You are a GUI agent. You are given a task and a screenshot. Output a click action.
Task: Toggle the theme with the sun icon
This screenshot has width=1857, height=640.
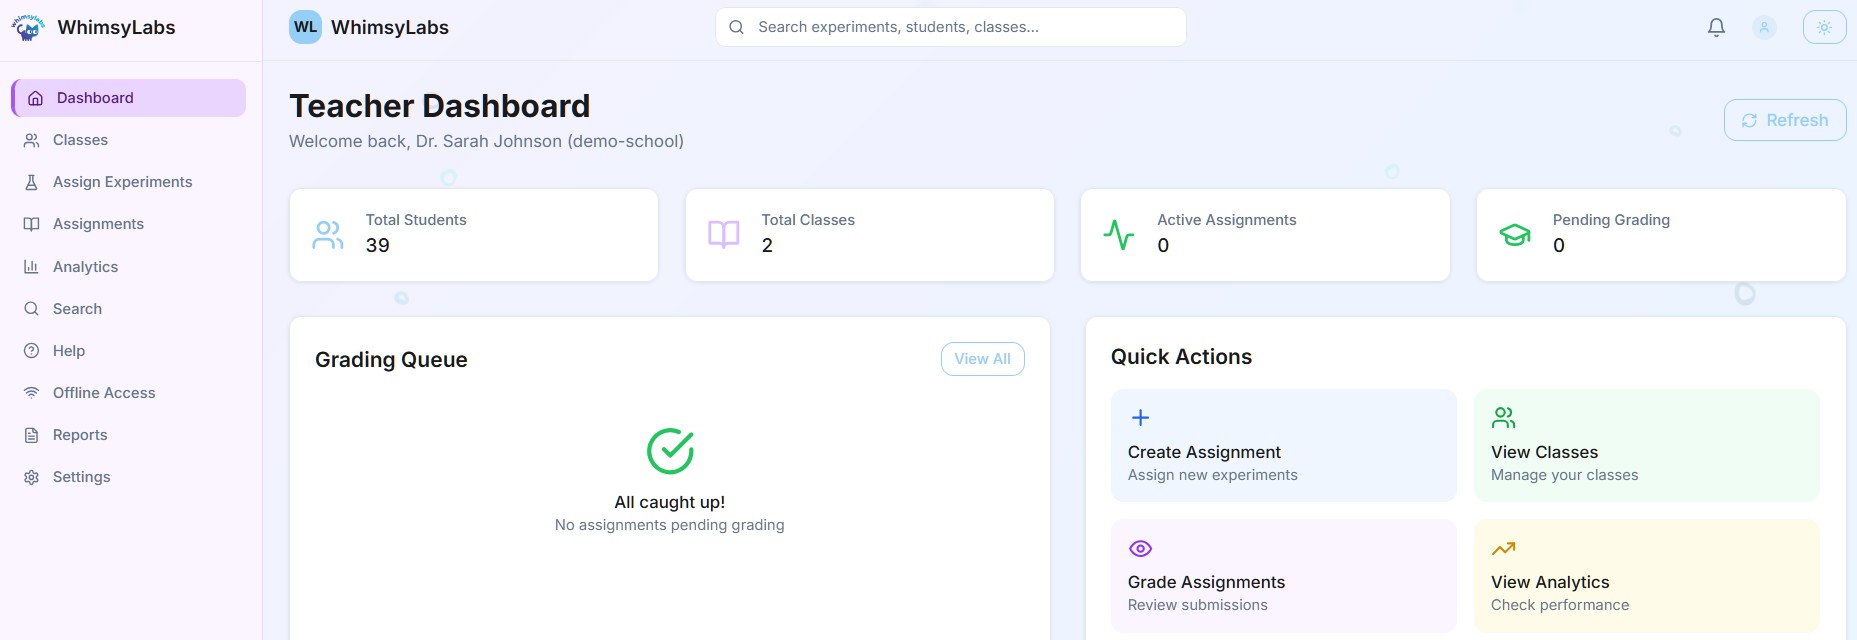point(1825,27)
